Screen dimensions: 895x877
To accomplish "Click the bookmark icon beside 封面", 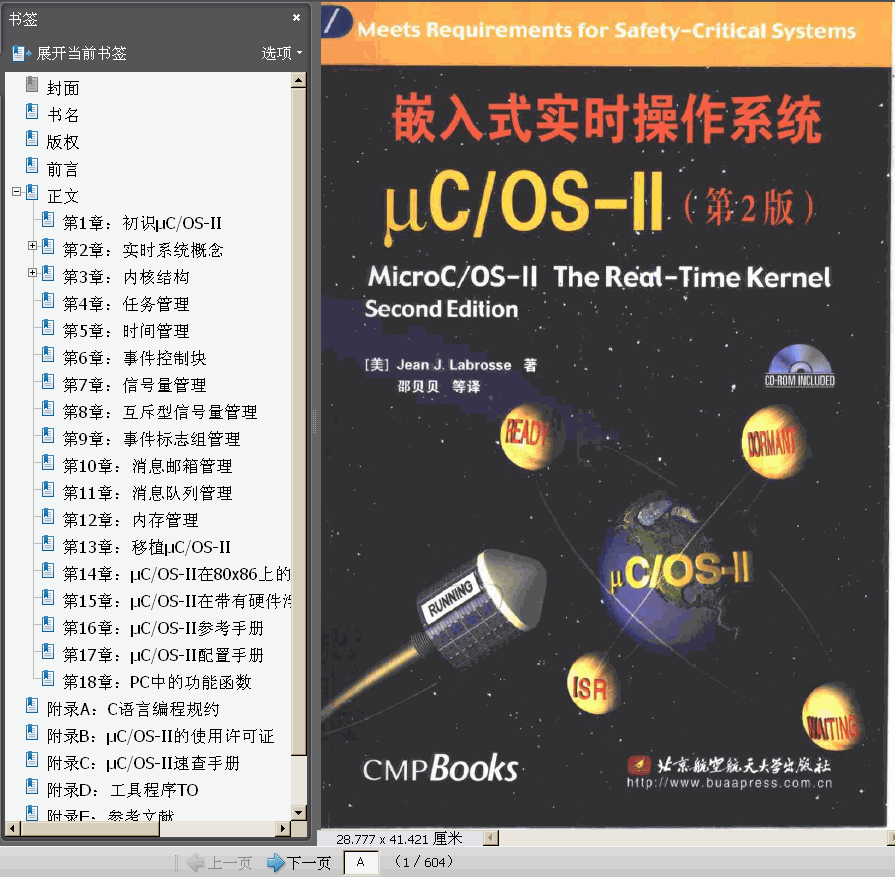I will (31, 86).
